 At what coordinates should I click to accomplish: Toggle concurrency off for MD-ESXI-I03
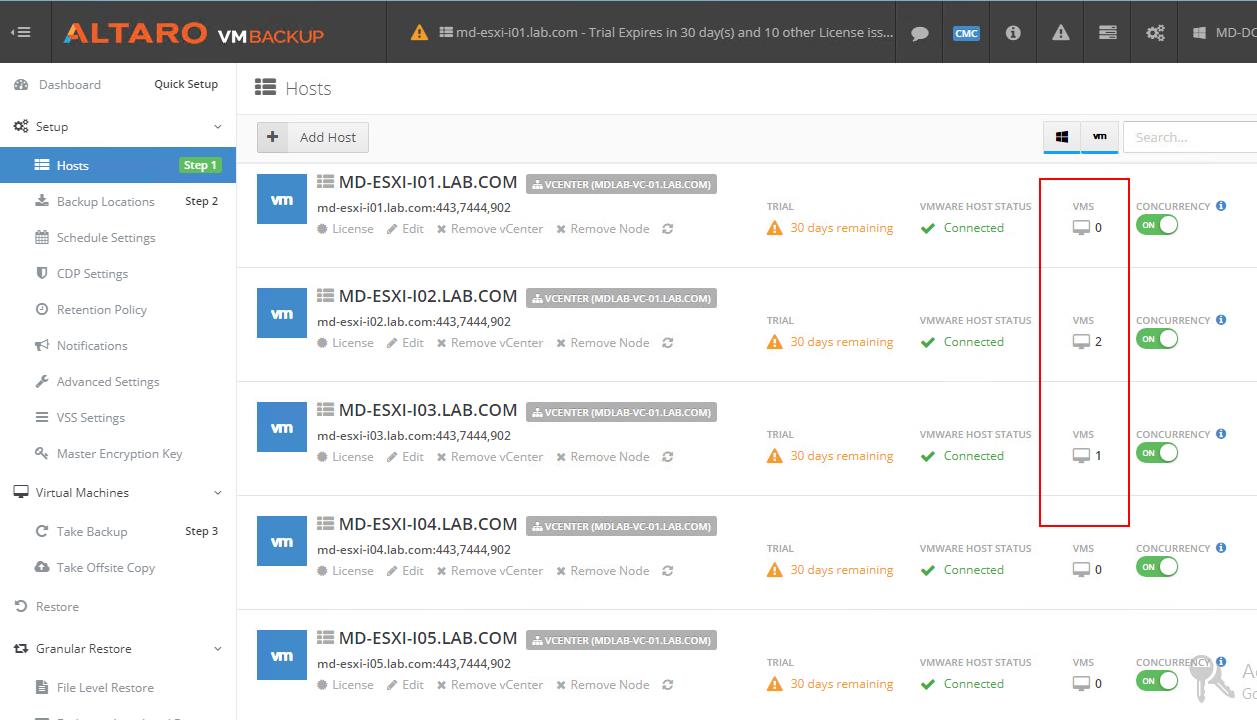(1157, 453)
